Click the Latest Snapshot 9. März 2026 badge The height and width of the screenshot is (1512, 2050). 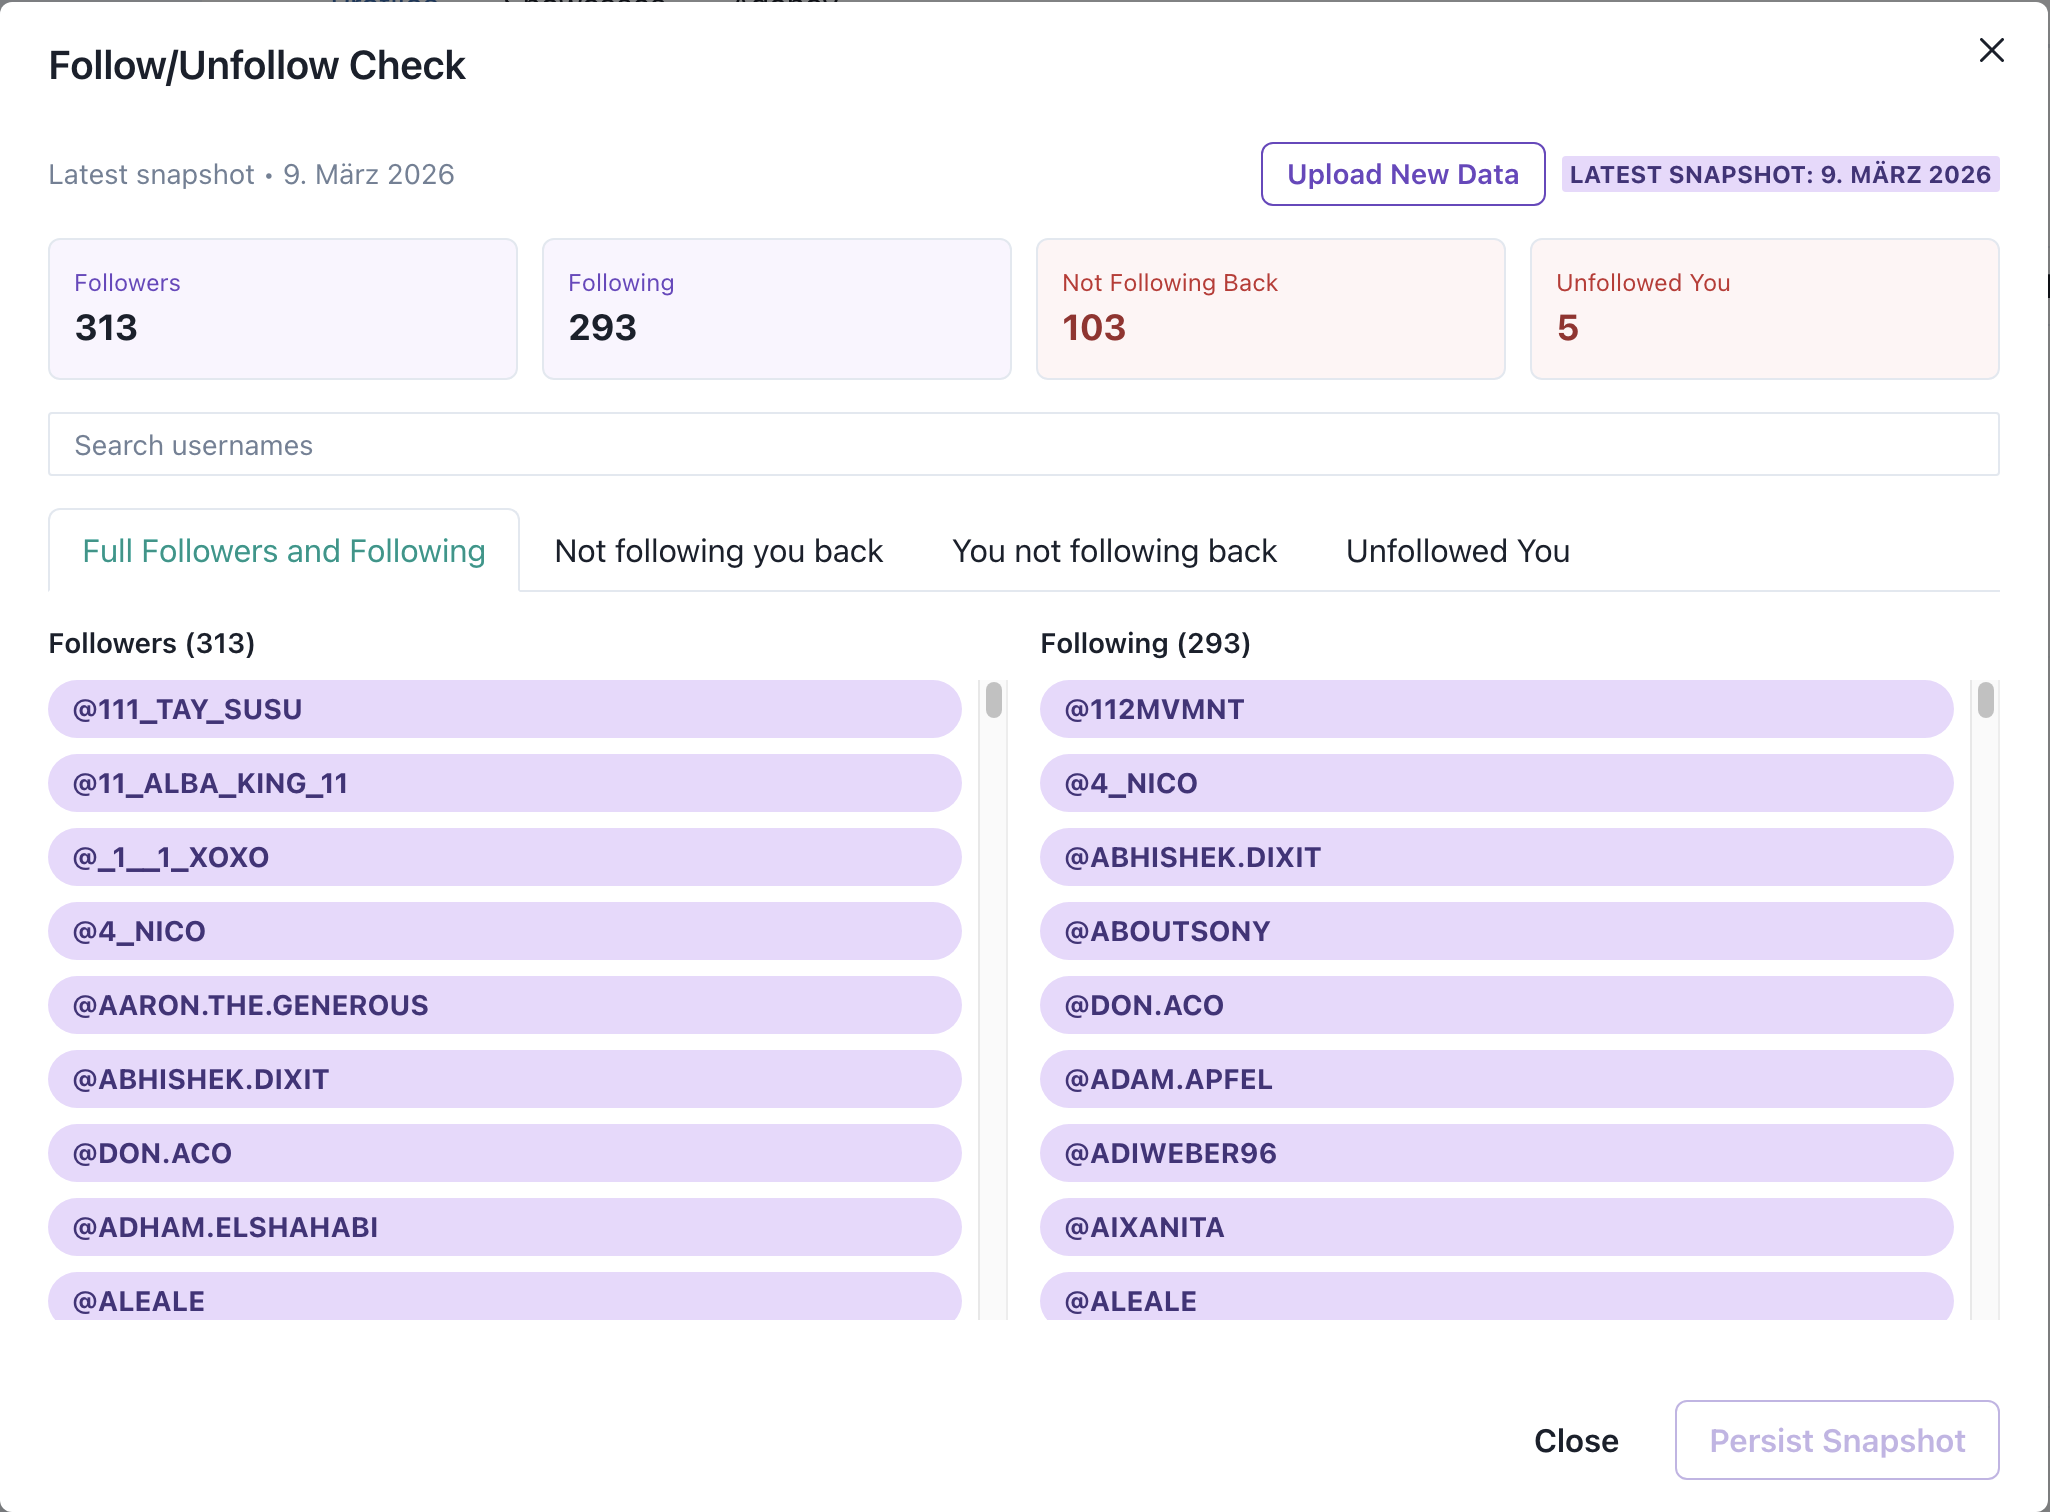(1780, 174)
